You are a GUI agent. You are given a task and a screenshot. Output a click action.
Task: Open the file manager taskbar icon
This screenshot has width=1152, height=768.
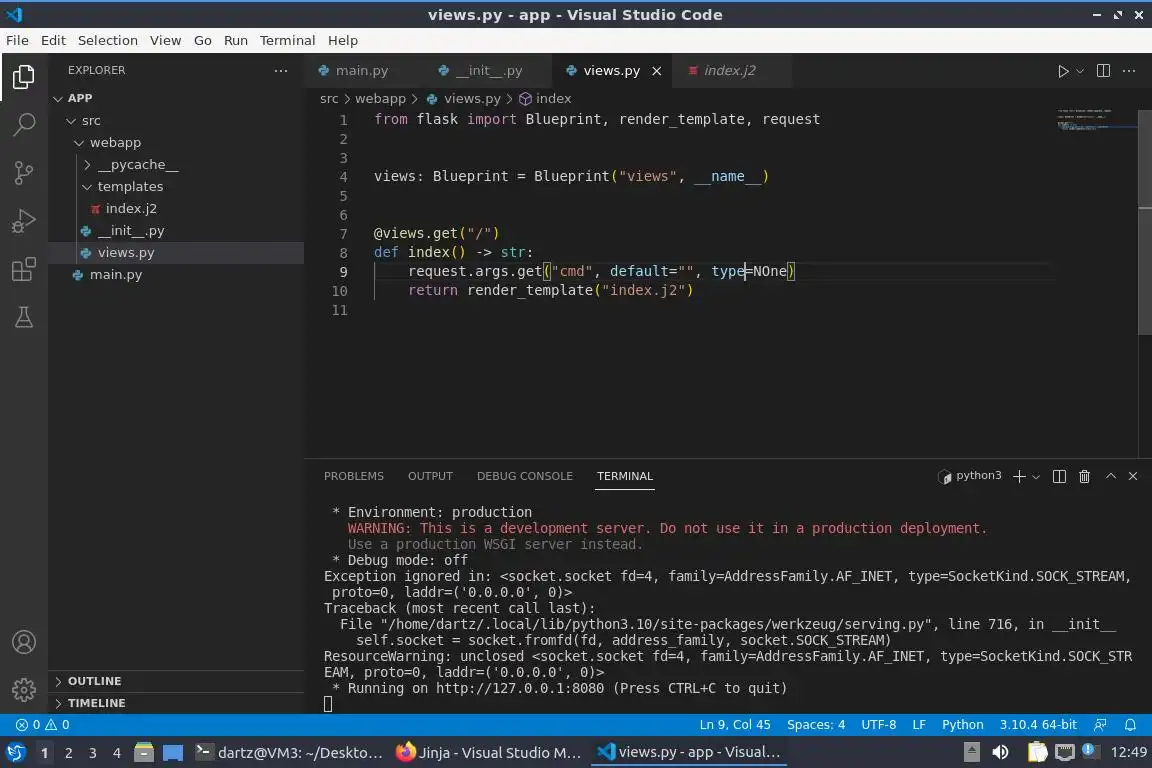coord(144,753)
